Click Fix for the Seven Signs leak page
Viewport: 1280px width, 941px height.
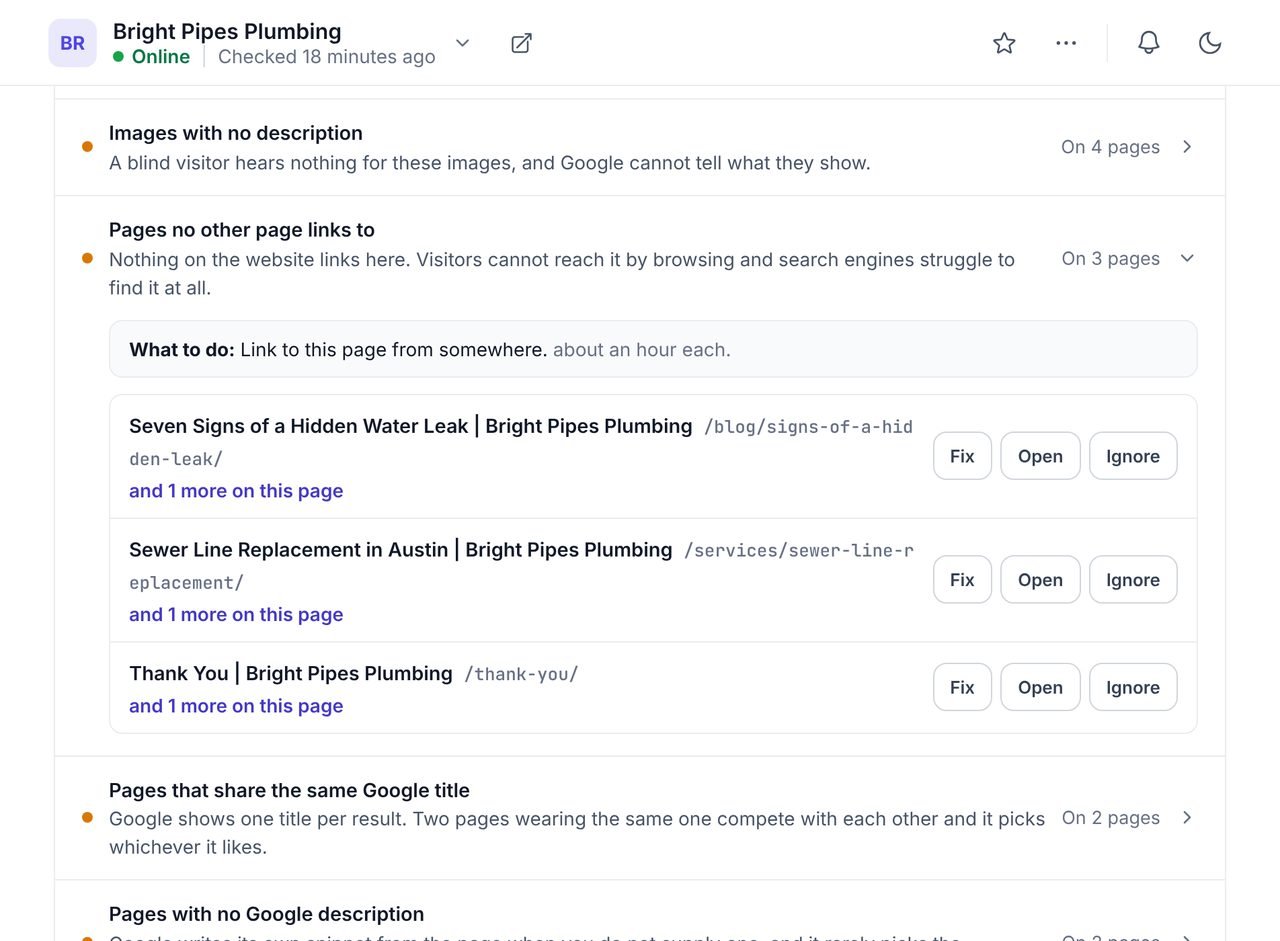962,456
